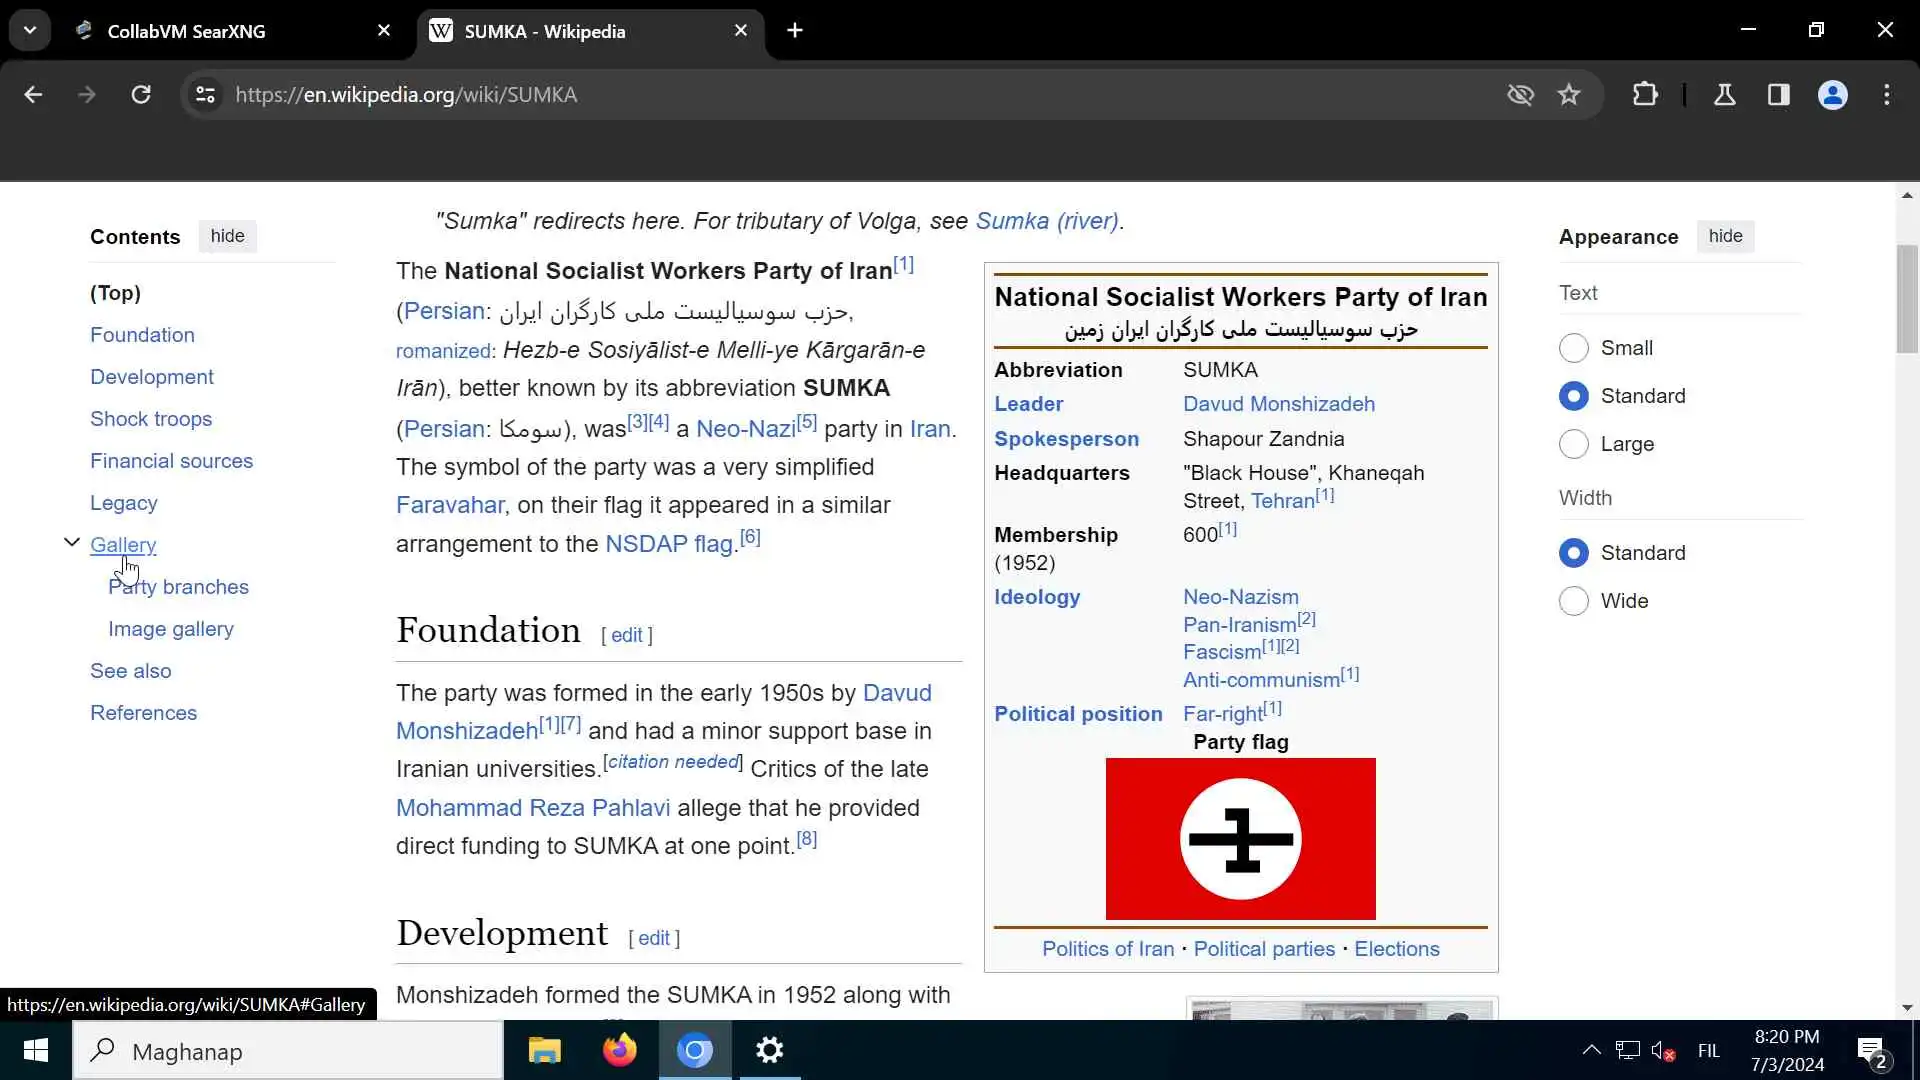Open the tab search dropdown arrow
Image resolution: width=1920 pixels, height=1080 pixels.
[x=30, y=30]
